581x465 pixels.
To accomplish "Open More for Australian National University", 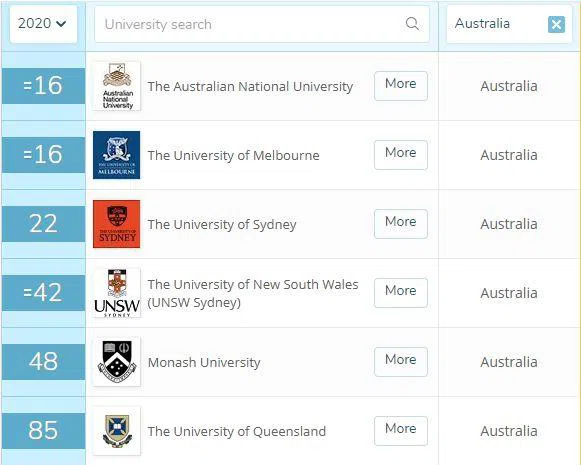I will click(401, 86).
